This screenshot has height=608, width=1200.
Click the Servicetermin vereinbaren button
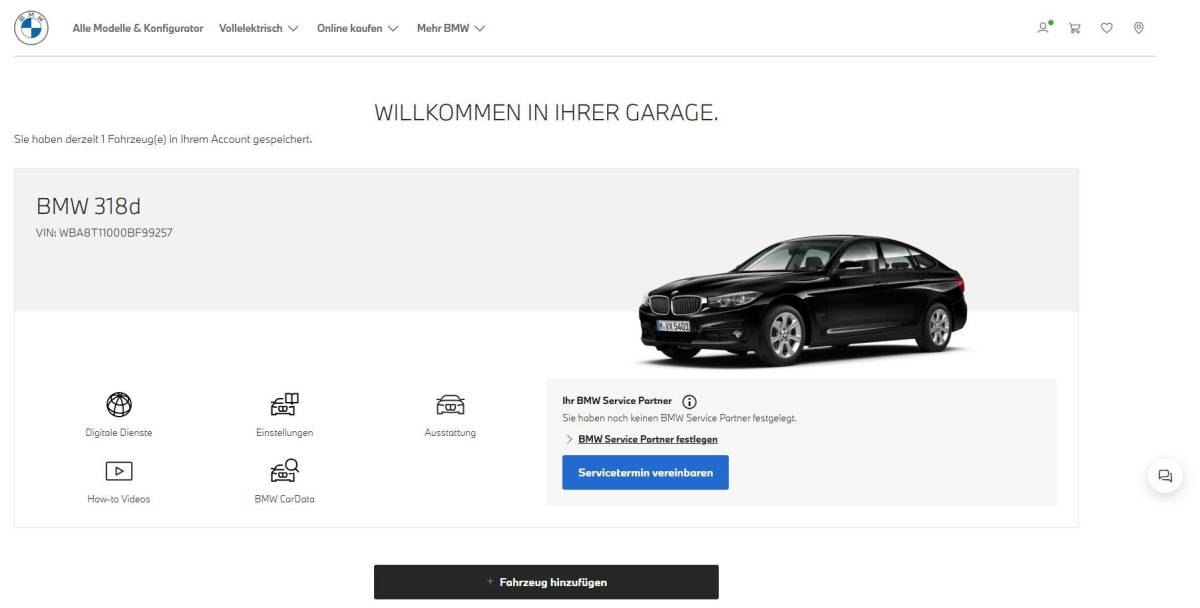[645, 472]
